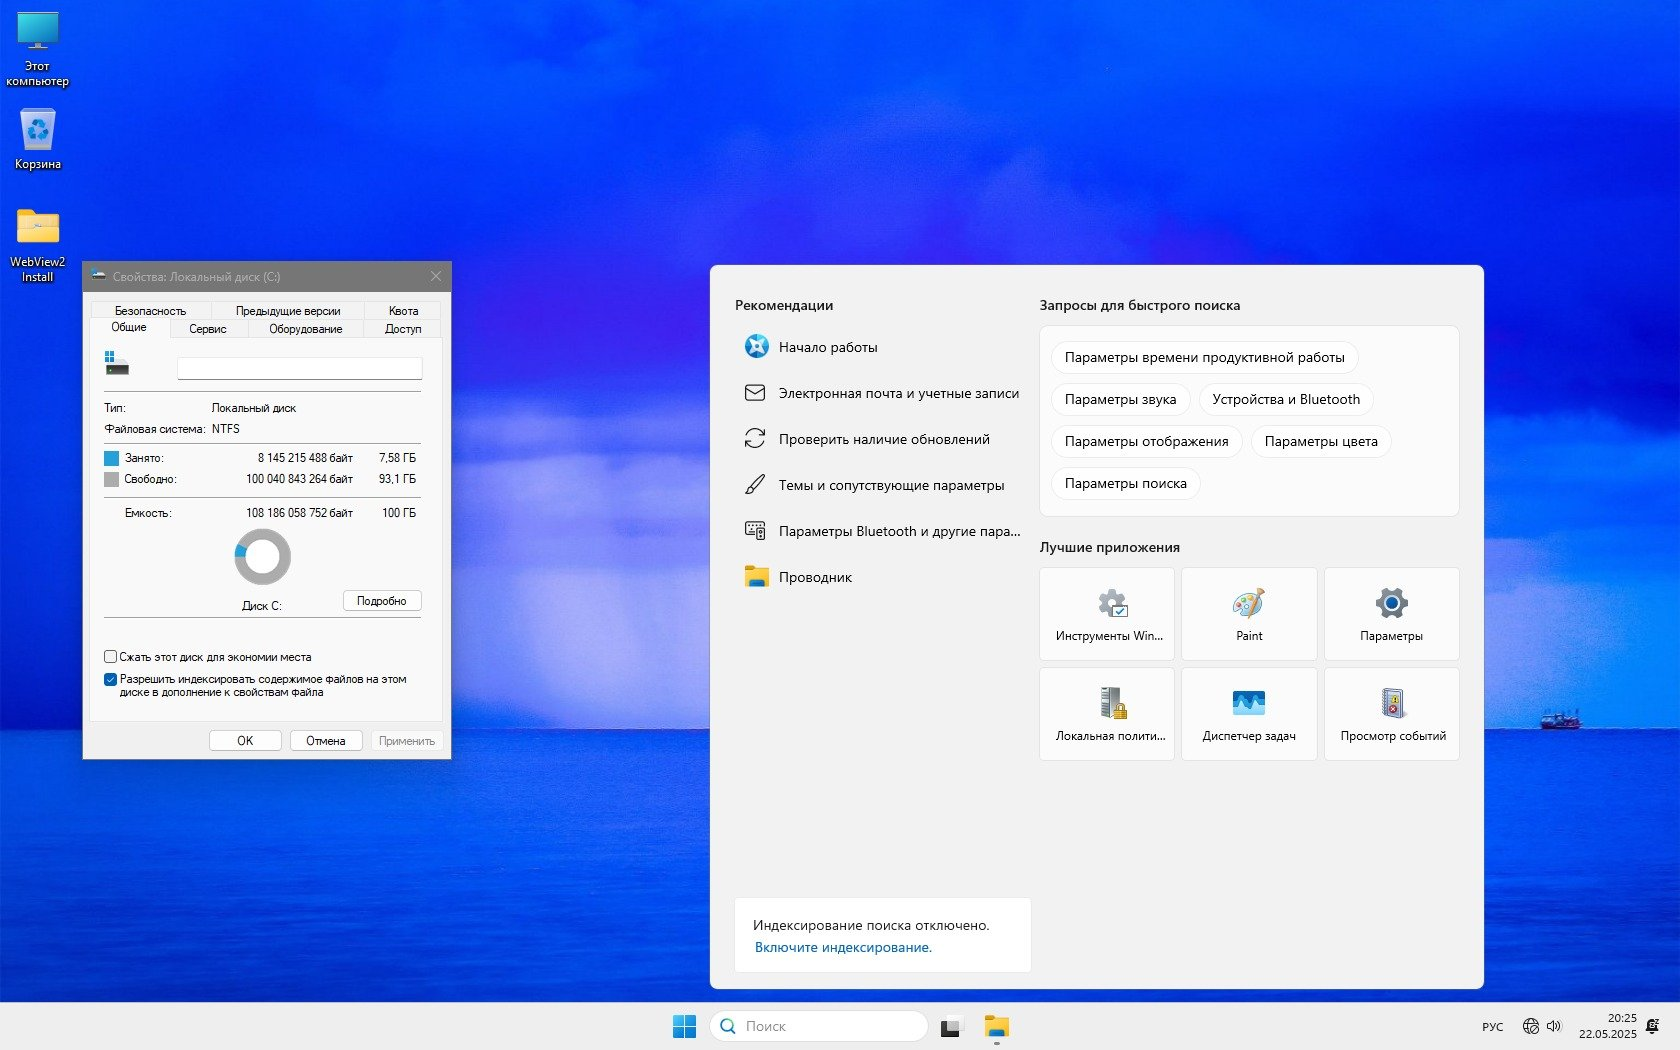Open Paint from the best apps
This screenshot has width=1680, height=1050.
[x=1248, y=613]
